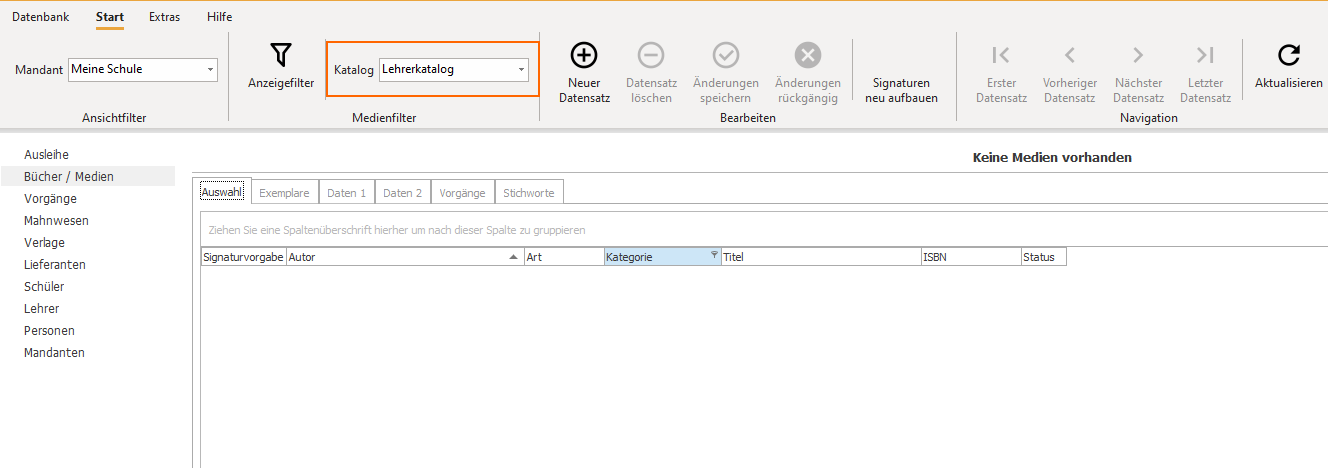Open Verlage in the sidebar
The height and width of the screenshot is (468, 1328).
[x=44, y=243]
